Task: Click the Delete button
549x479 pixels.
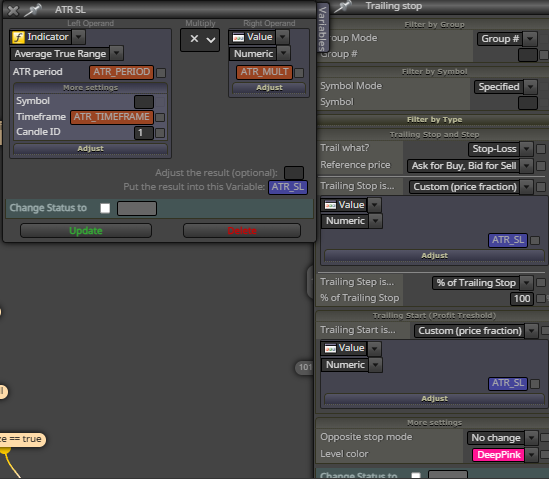Action: coord(242,231)
